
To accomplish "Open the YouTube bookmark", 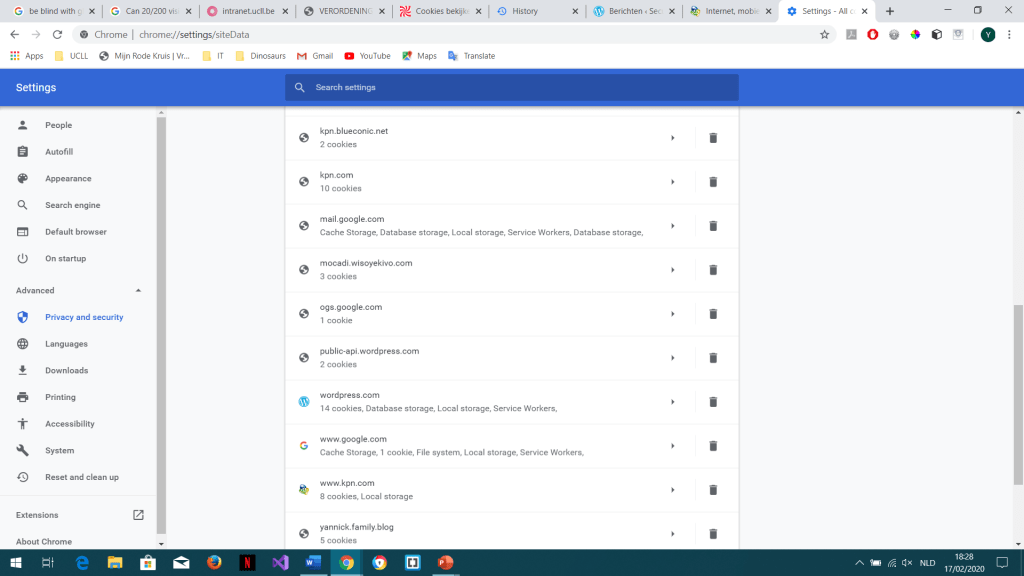I will tap(367, 56).
